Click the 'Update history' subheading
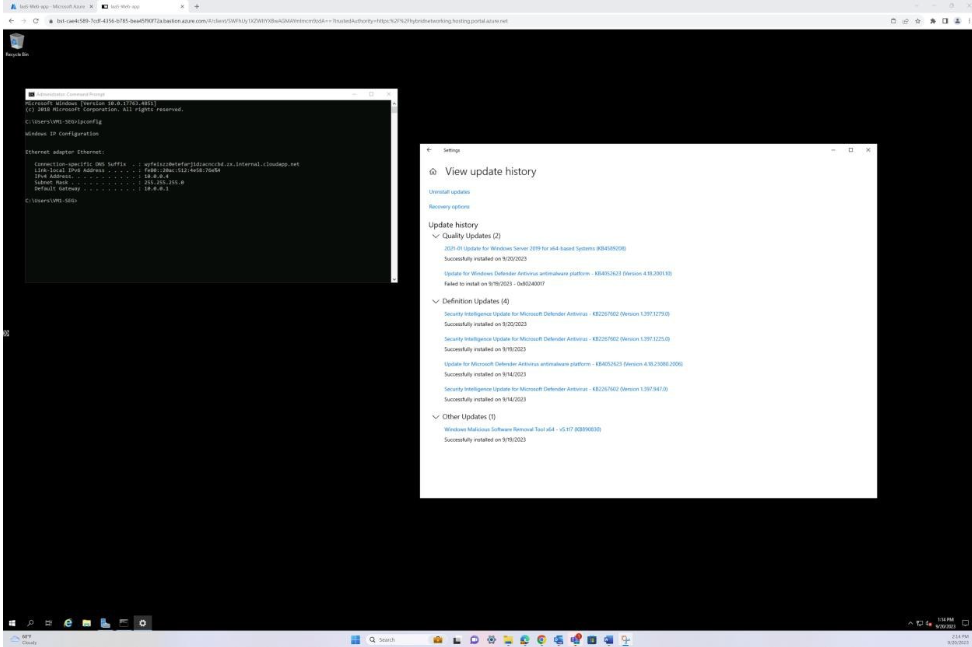 453,225
